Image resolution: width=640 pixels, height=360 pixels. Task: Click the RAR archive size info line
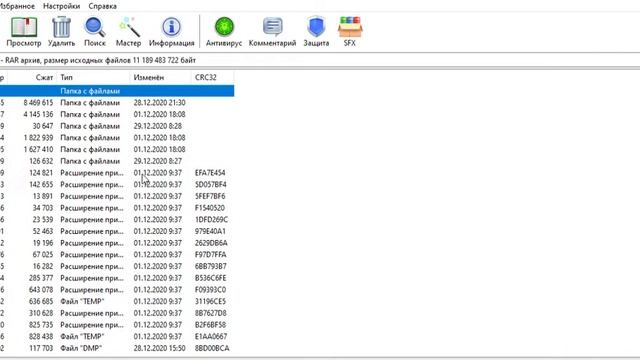tap(98, 60)
